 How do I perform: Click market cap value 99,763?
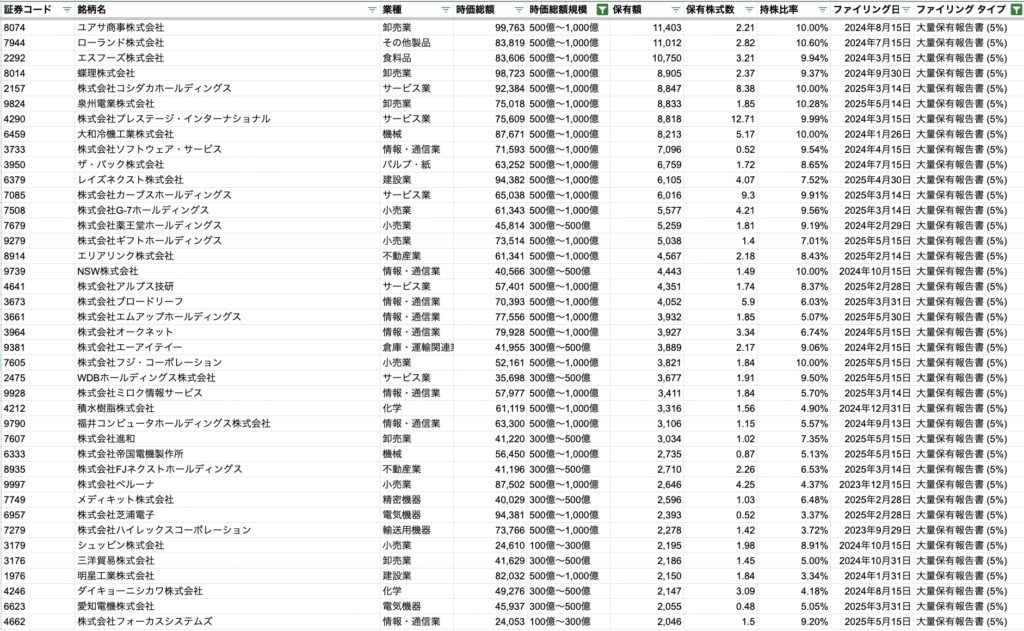[x=490, y=27]
